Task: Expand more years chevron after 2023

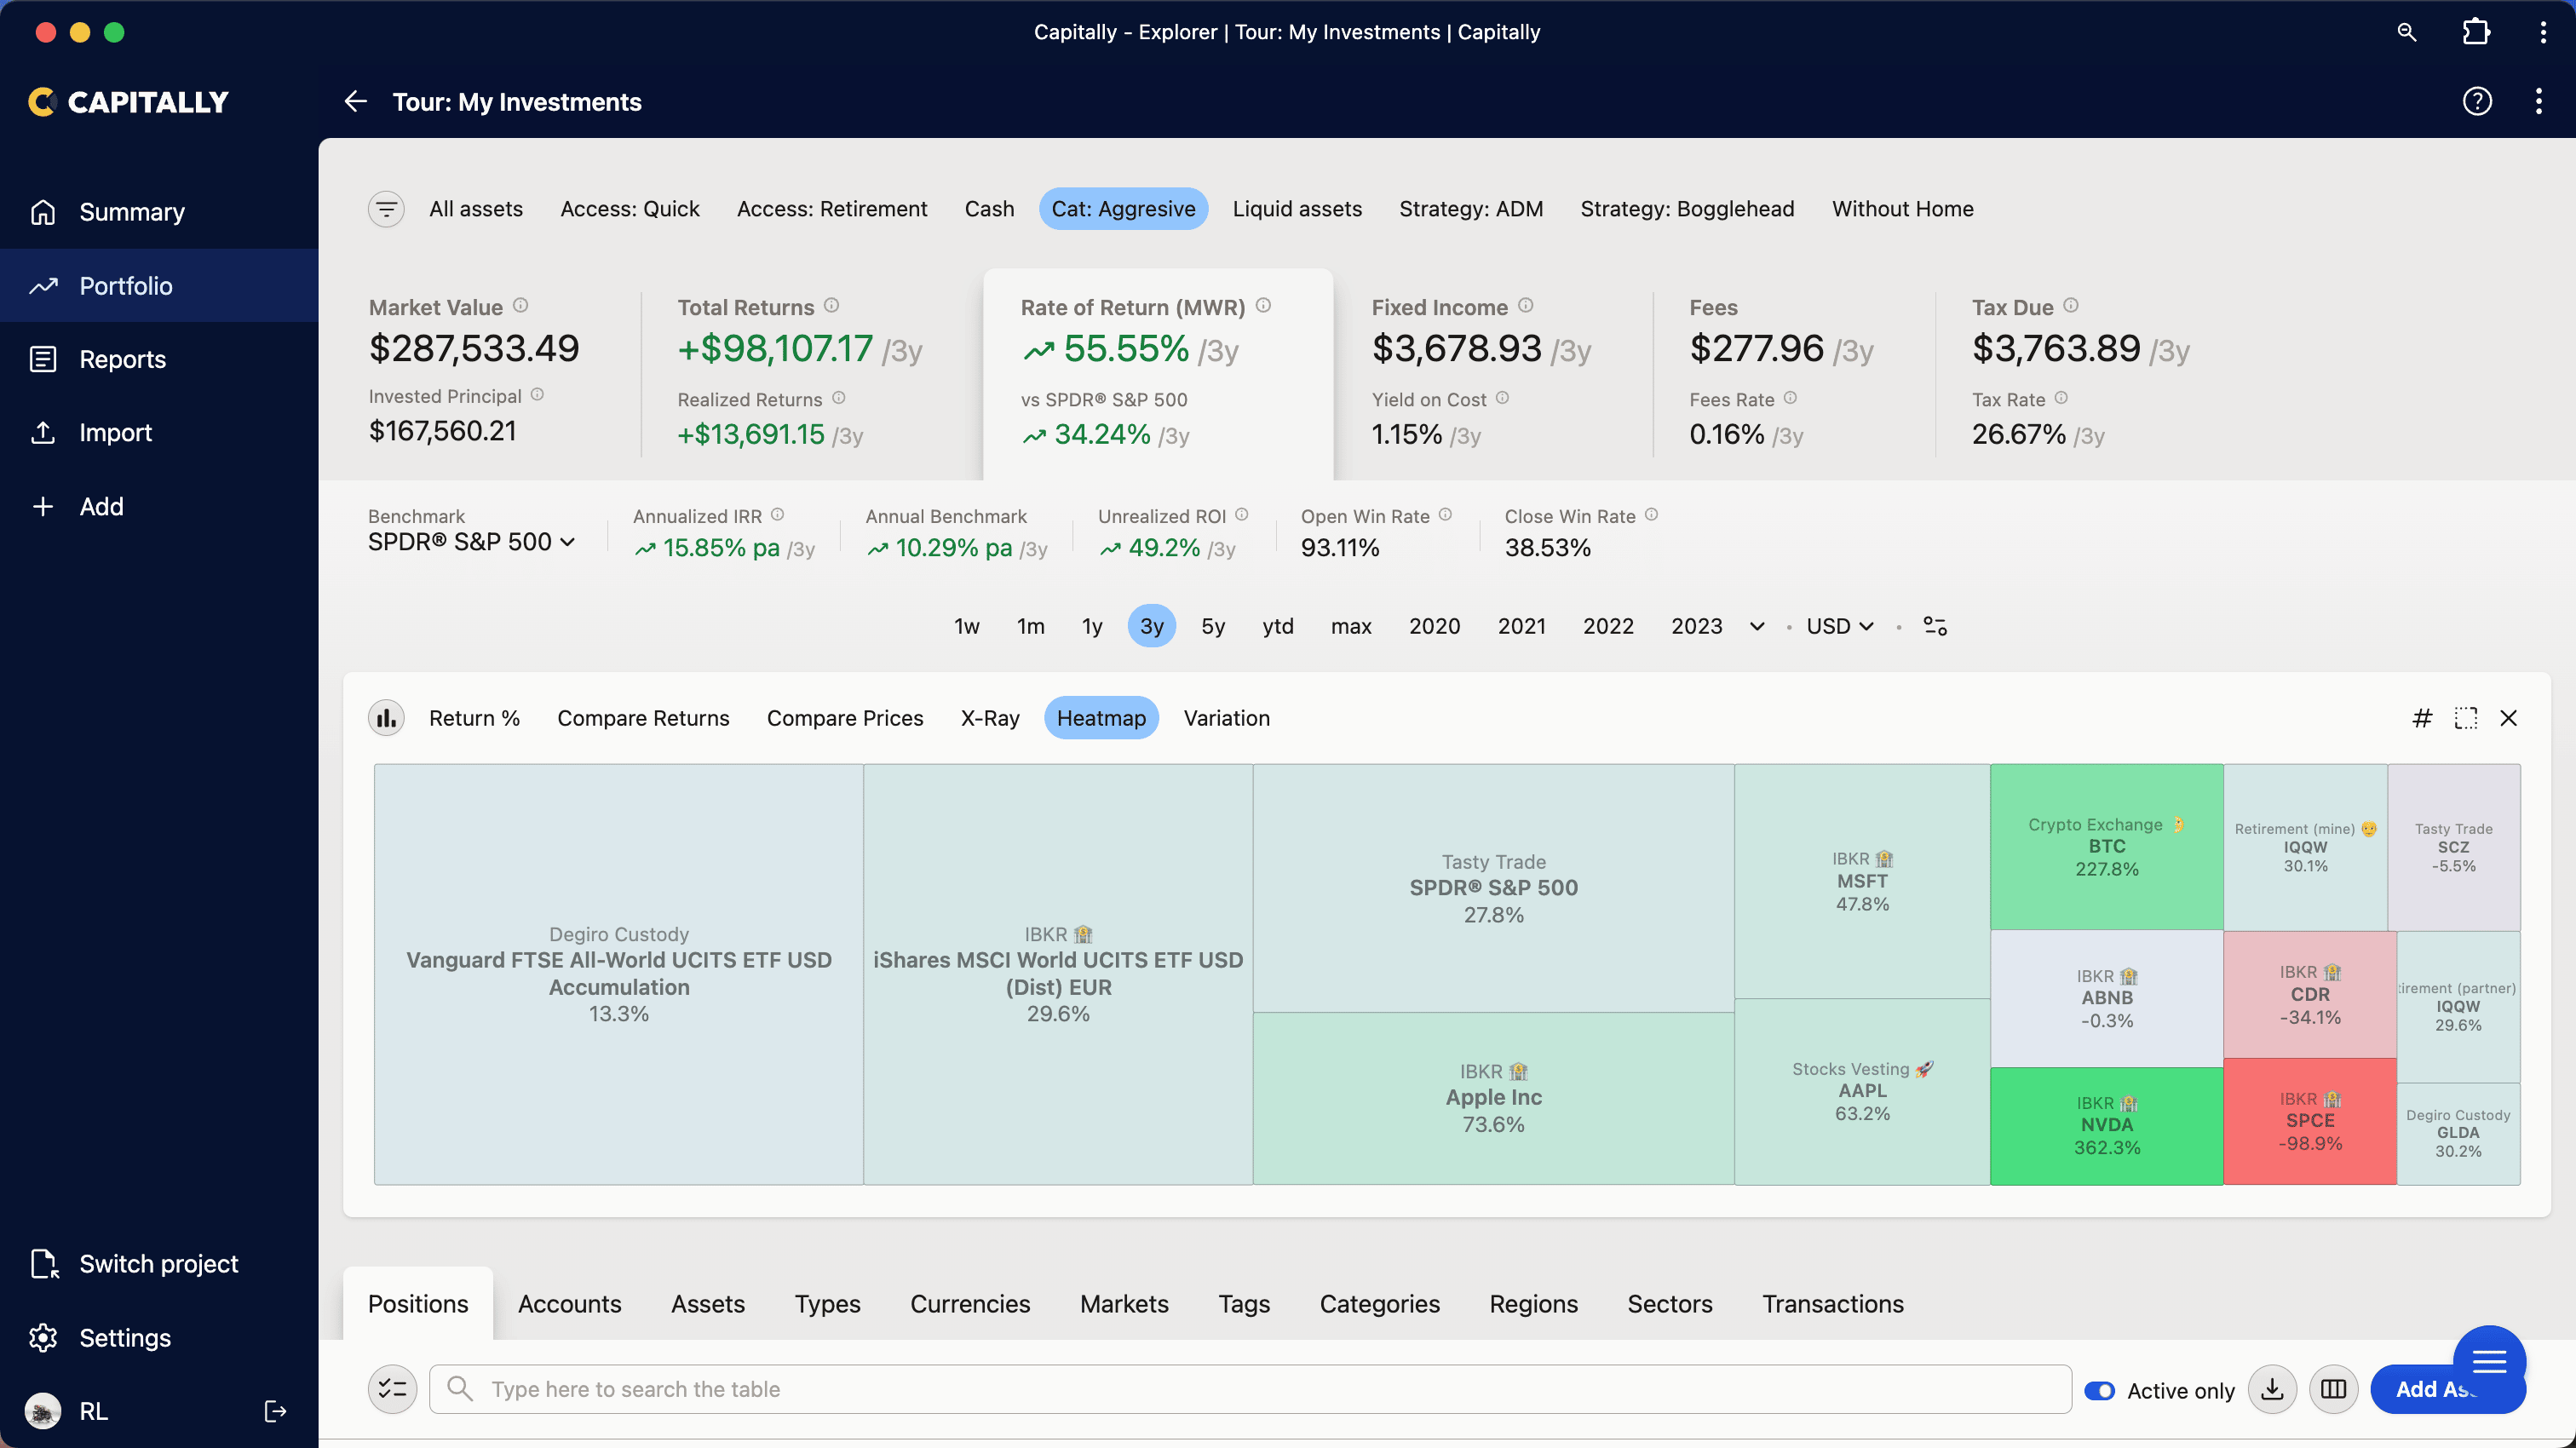Action: (1756, 626)
